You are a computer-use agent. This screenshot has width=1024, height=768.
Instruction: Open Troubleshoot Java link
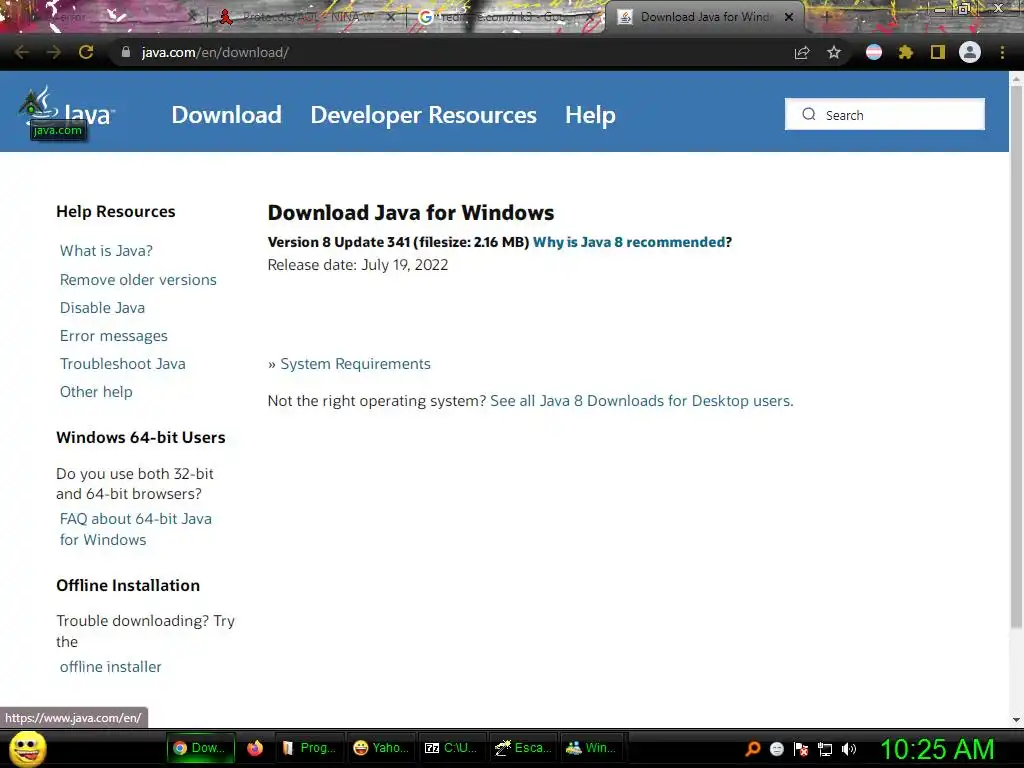(122, 364)
